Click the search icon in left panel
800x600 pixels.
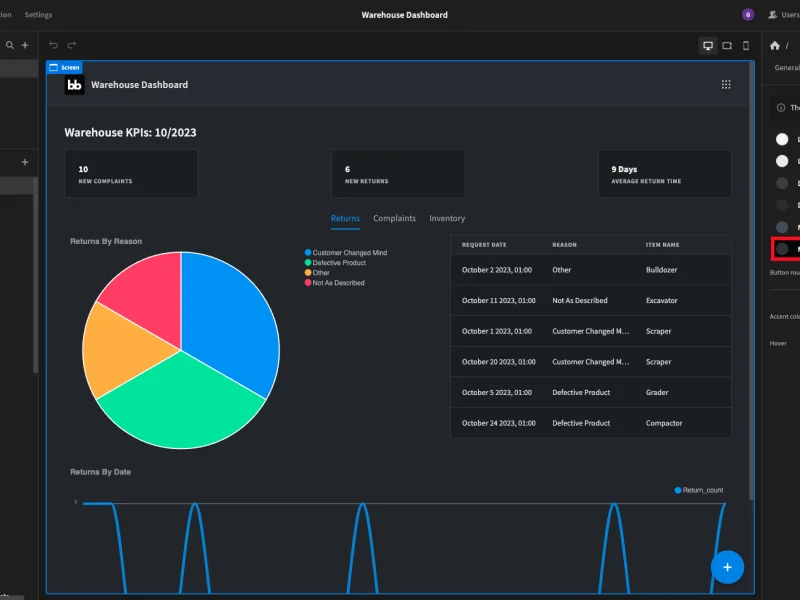[x=10, y=45]
